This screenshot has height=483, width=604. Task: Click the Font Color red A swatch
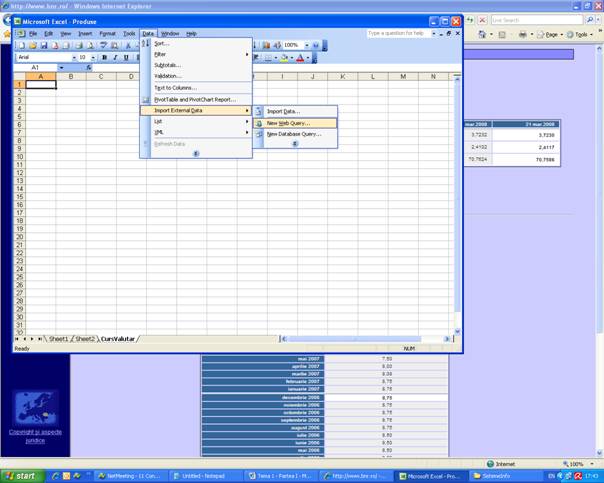point(300,58)
